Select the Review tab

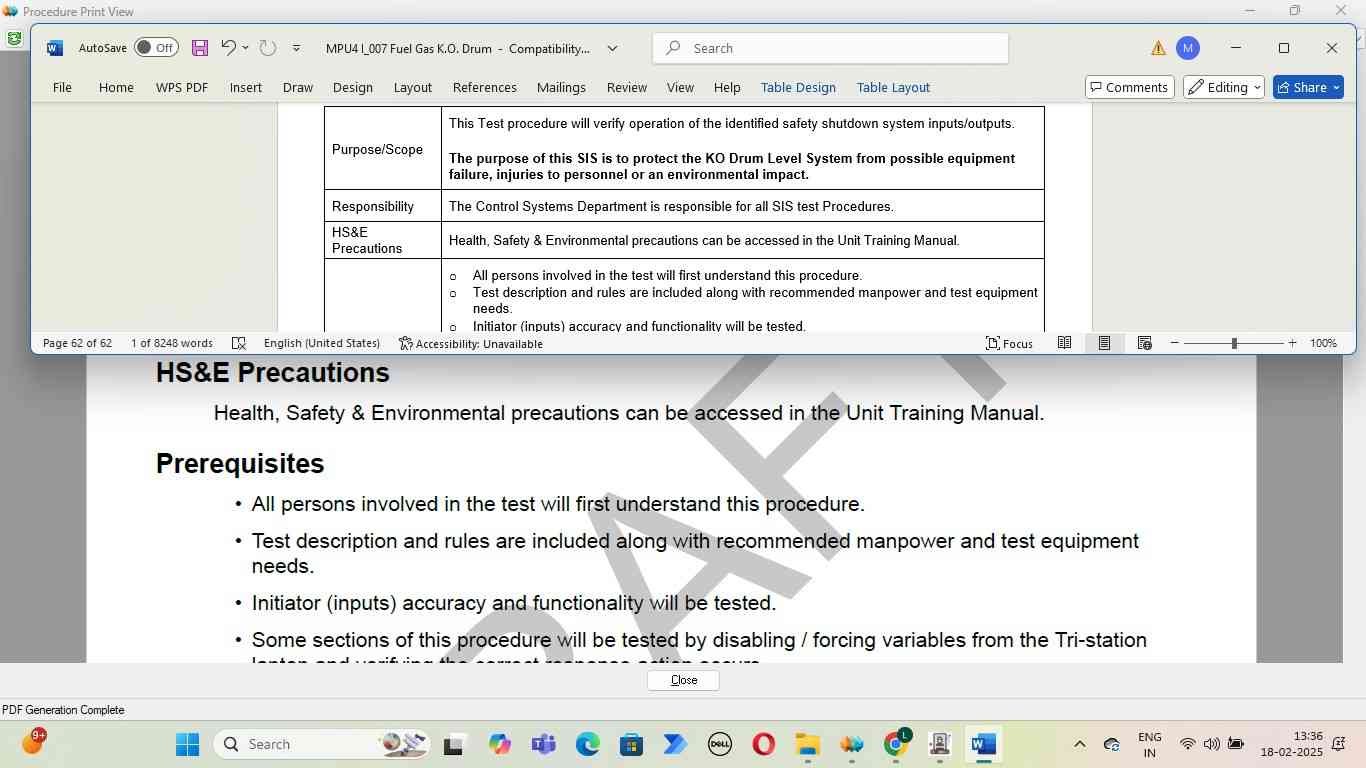[627, 87]
